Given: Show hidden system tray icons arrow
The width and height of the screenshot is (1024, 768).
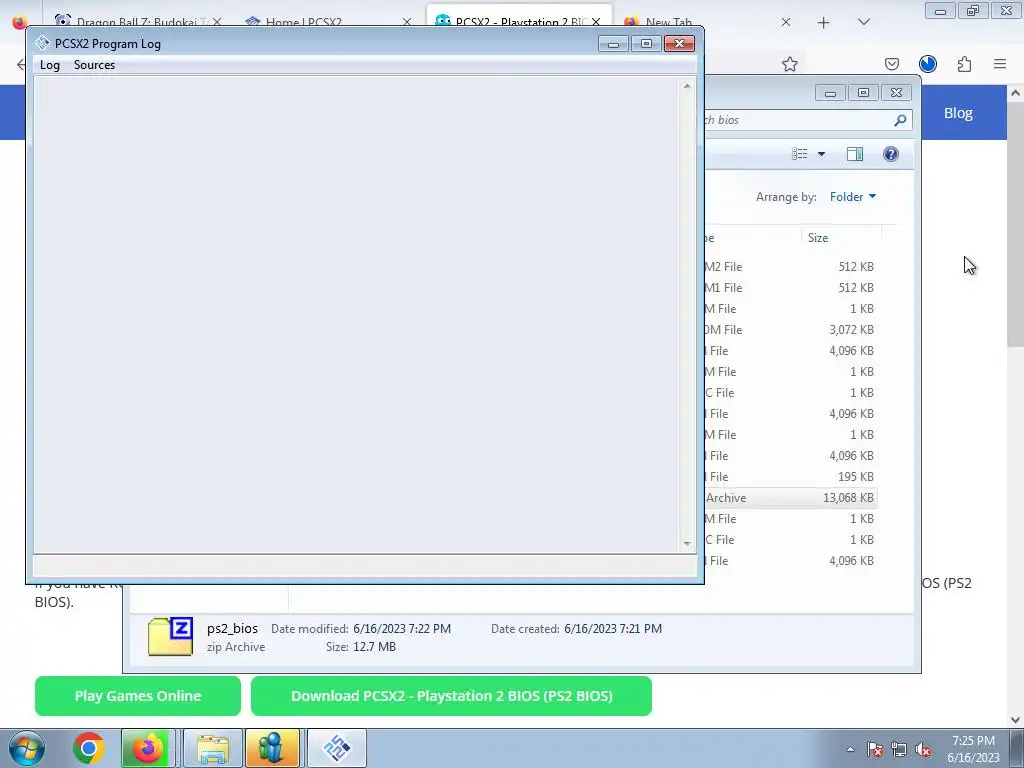Looking at the screenshot, I should click(x=850, y=749).
